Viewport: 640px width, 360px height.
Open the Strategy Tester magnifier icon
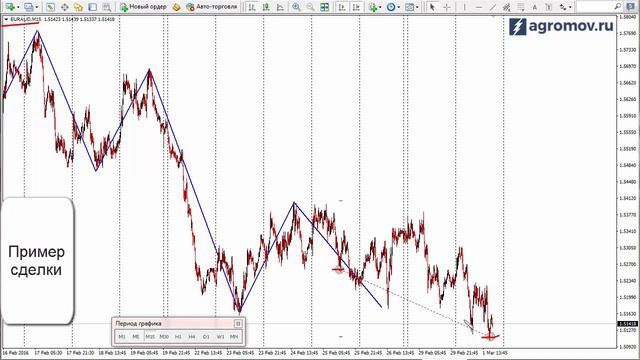pos(107,7)
